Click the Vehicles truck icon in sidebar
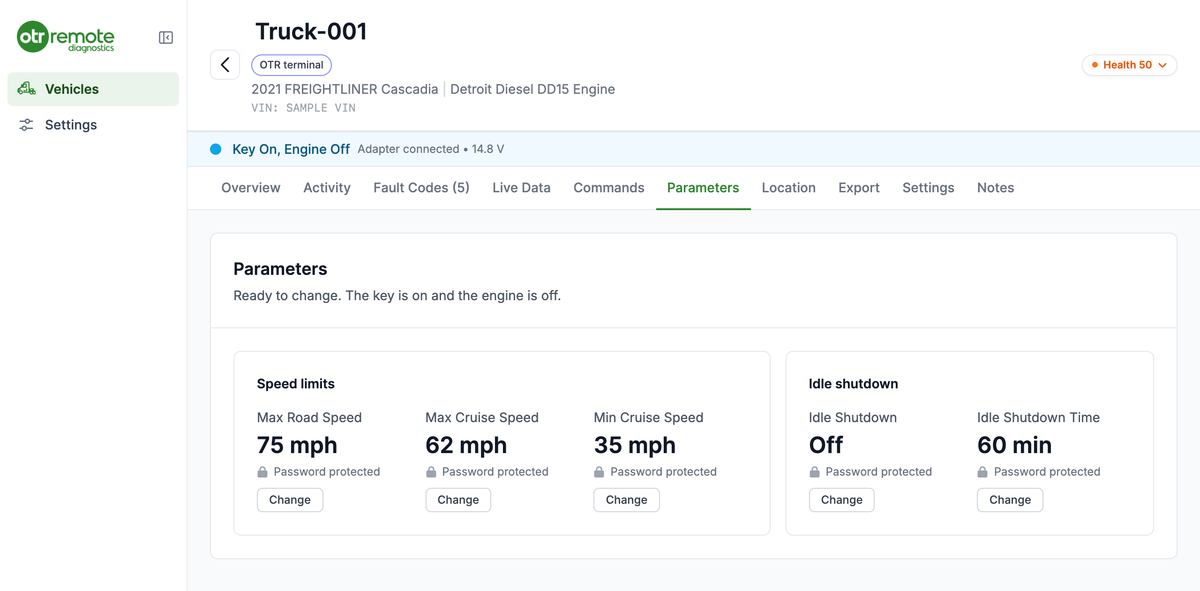The width and height of the screenshot is (1200, 591). pos(27,89)
